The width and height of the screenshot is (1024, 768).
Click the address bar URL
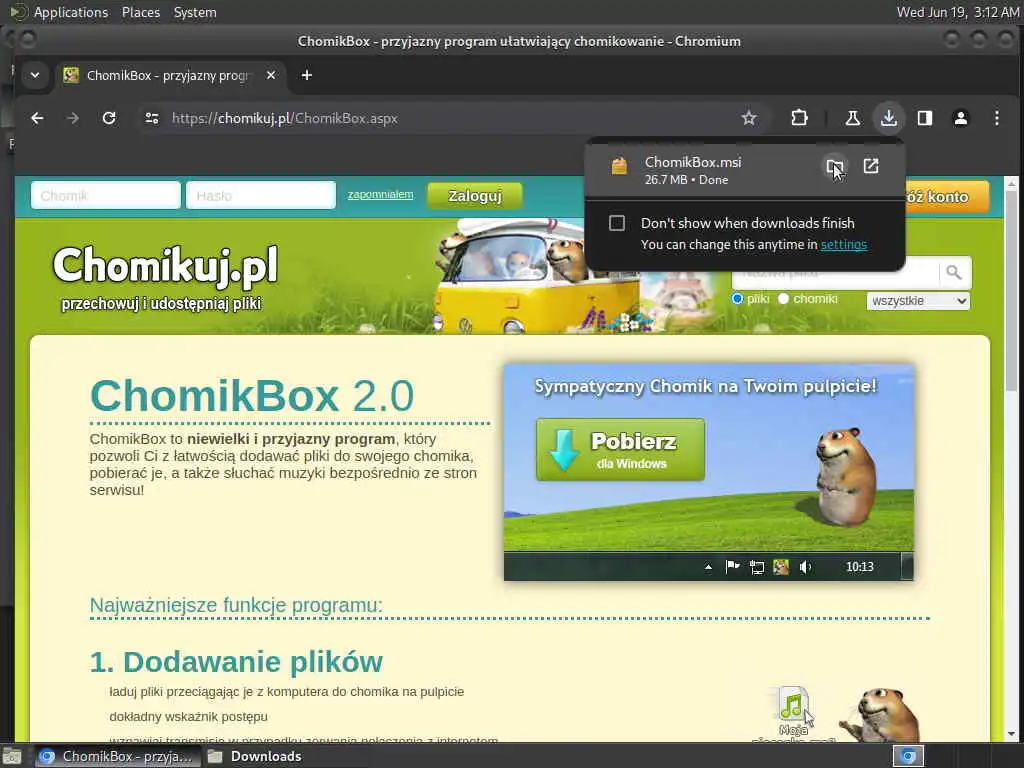click(x=285, y=118)
